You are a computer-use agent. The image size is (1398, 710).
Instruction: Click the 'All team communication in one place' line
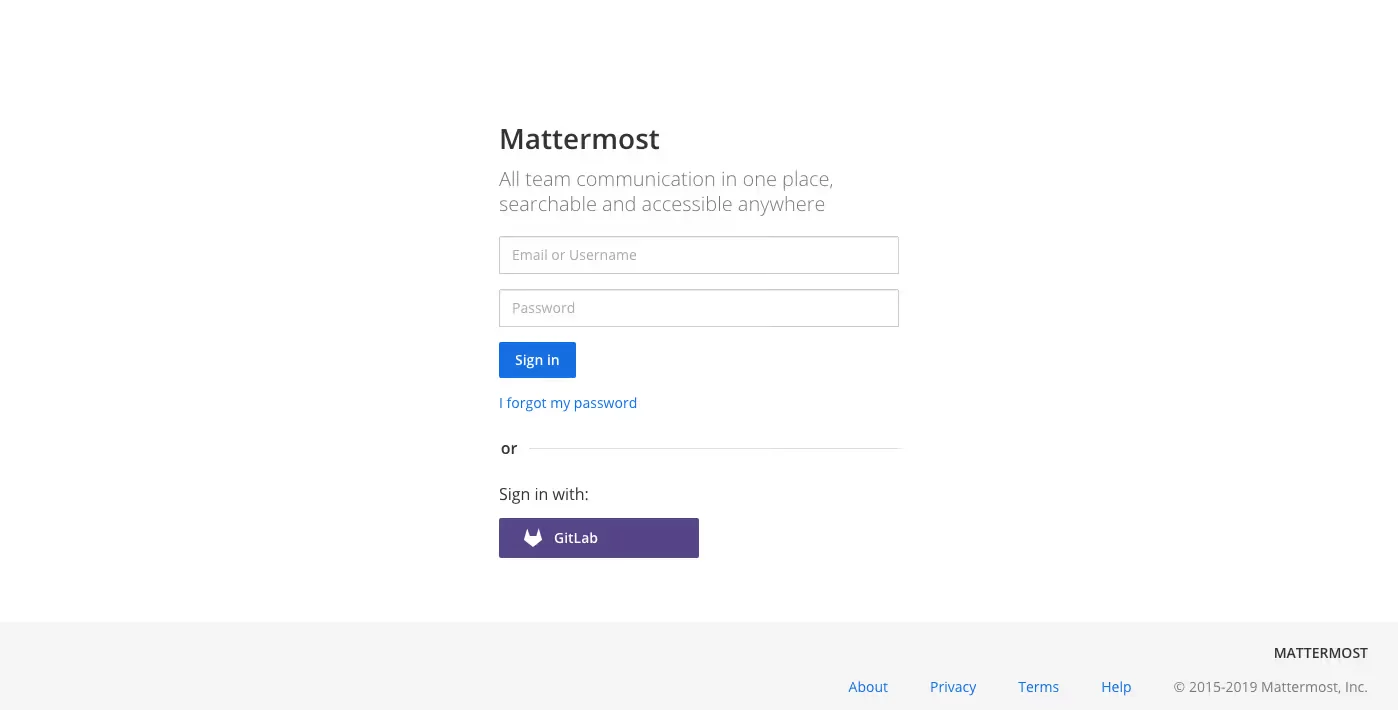click(x=666, y=180)
